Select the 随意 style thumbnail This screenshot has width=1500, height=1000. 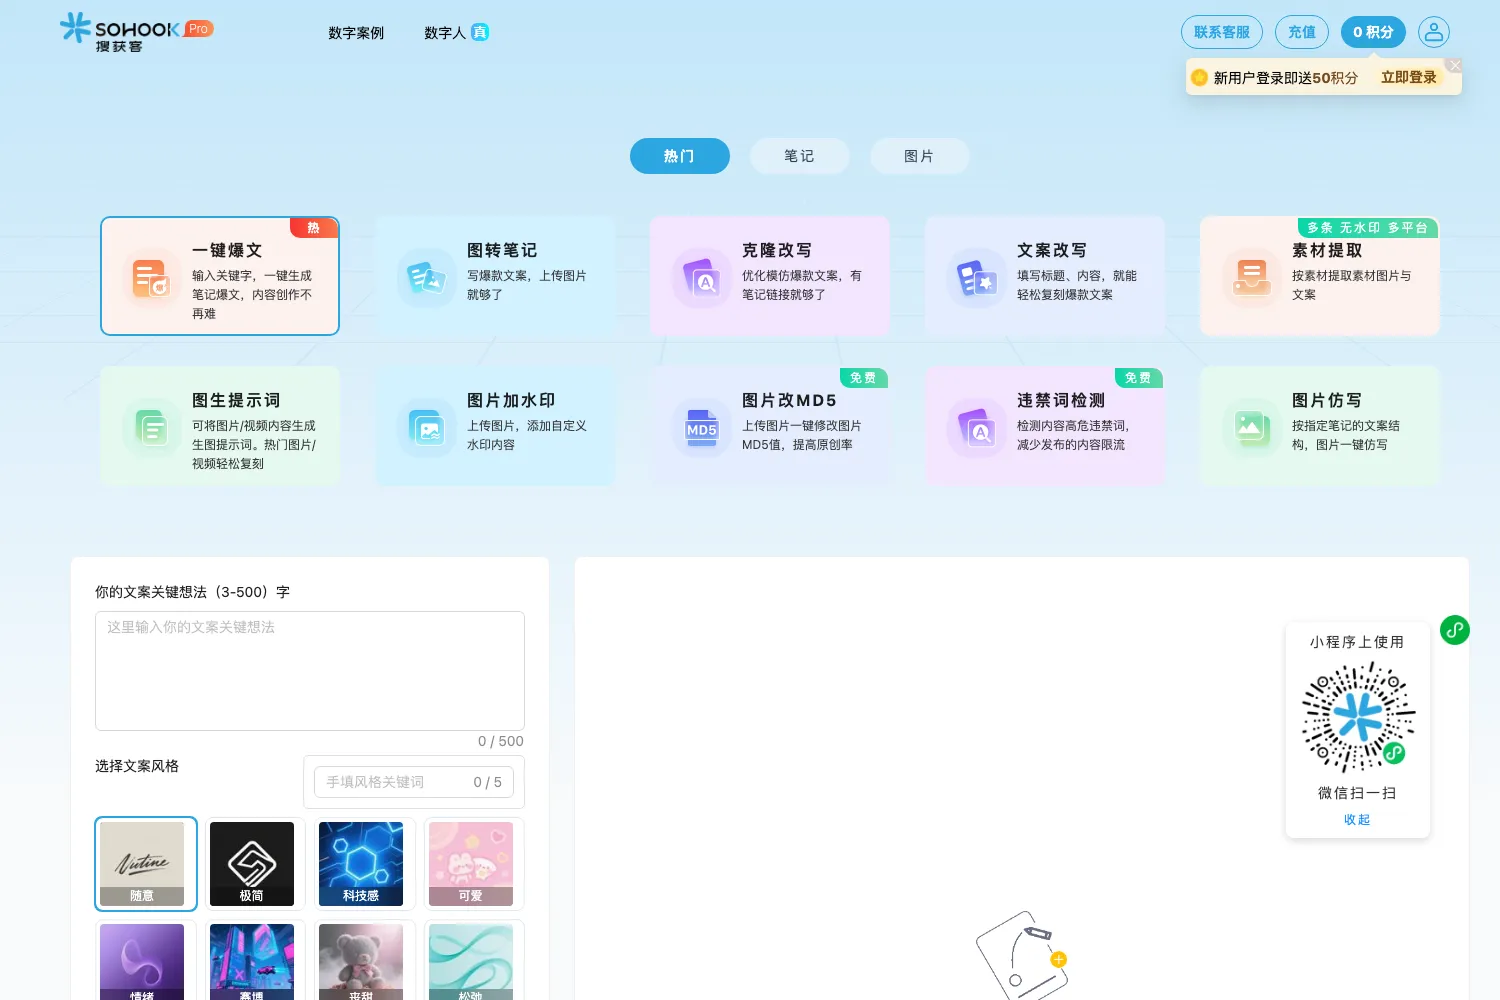[x=146, y=864]
